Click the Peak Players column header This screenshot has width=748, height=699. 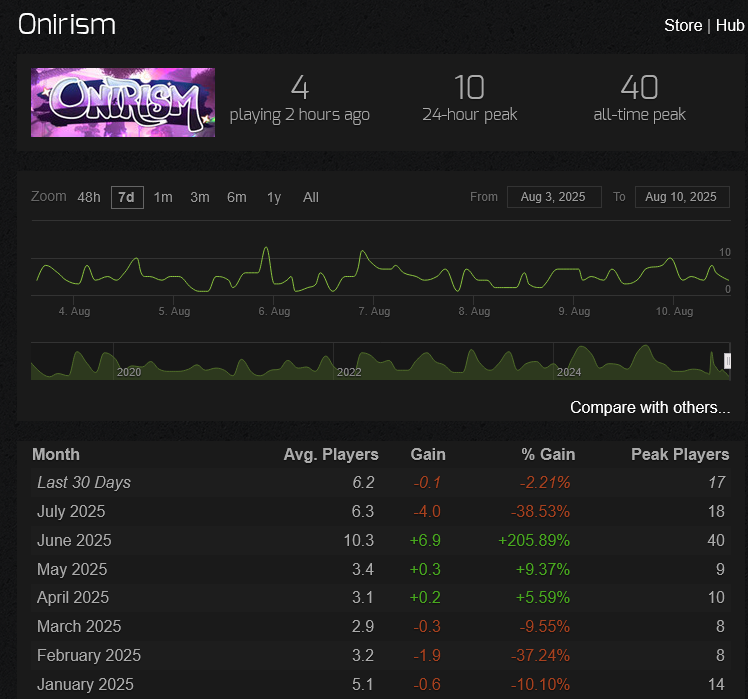tap(680, 454)
